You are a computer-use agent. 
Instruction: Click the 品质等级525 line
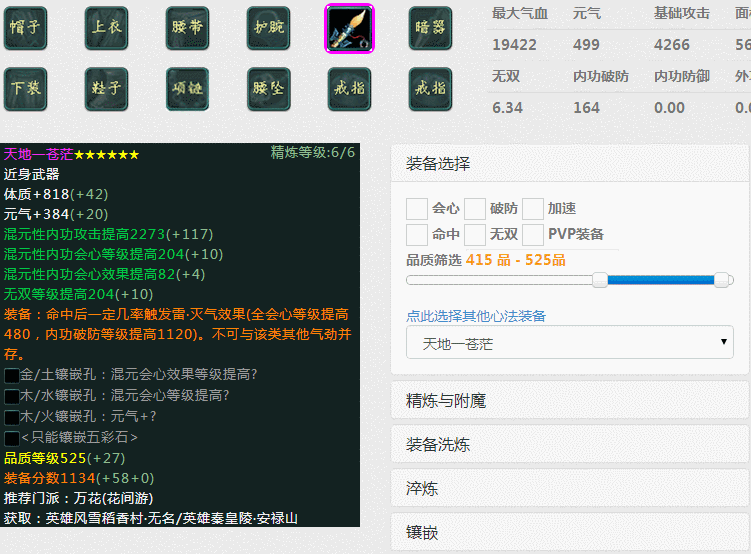pos(64,458)
